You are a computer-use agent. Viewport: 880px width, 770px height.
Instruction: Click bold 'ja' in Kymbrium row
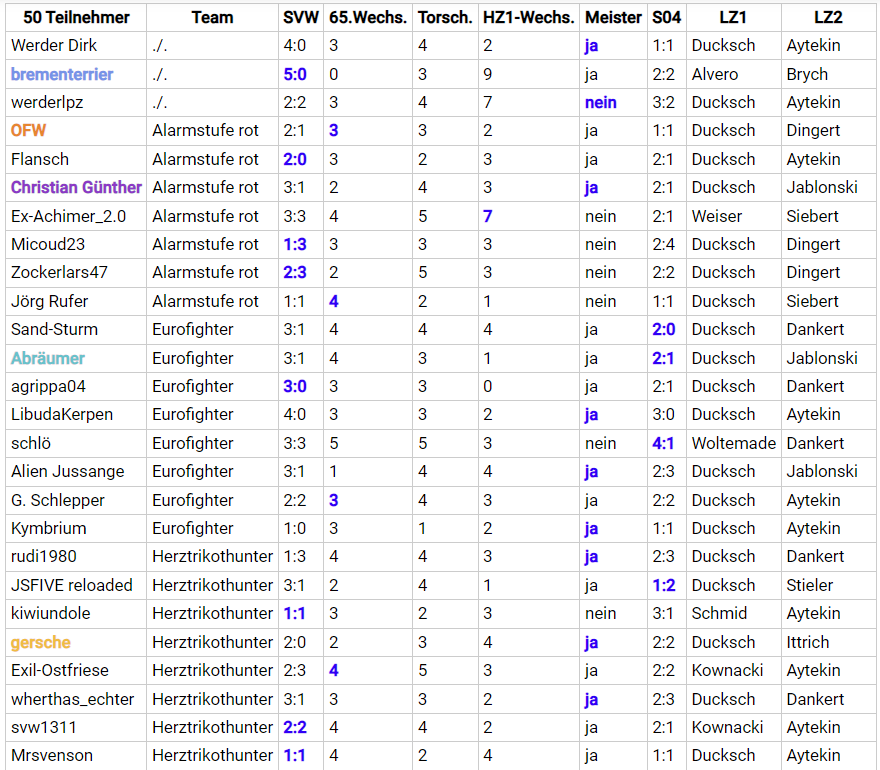pyautogui.click(x=591, y=528)
